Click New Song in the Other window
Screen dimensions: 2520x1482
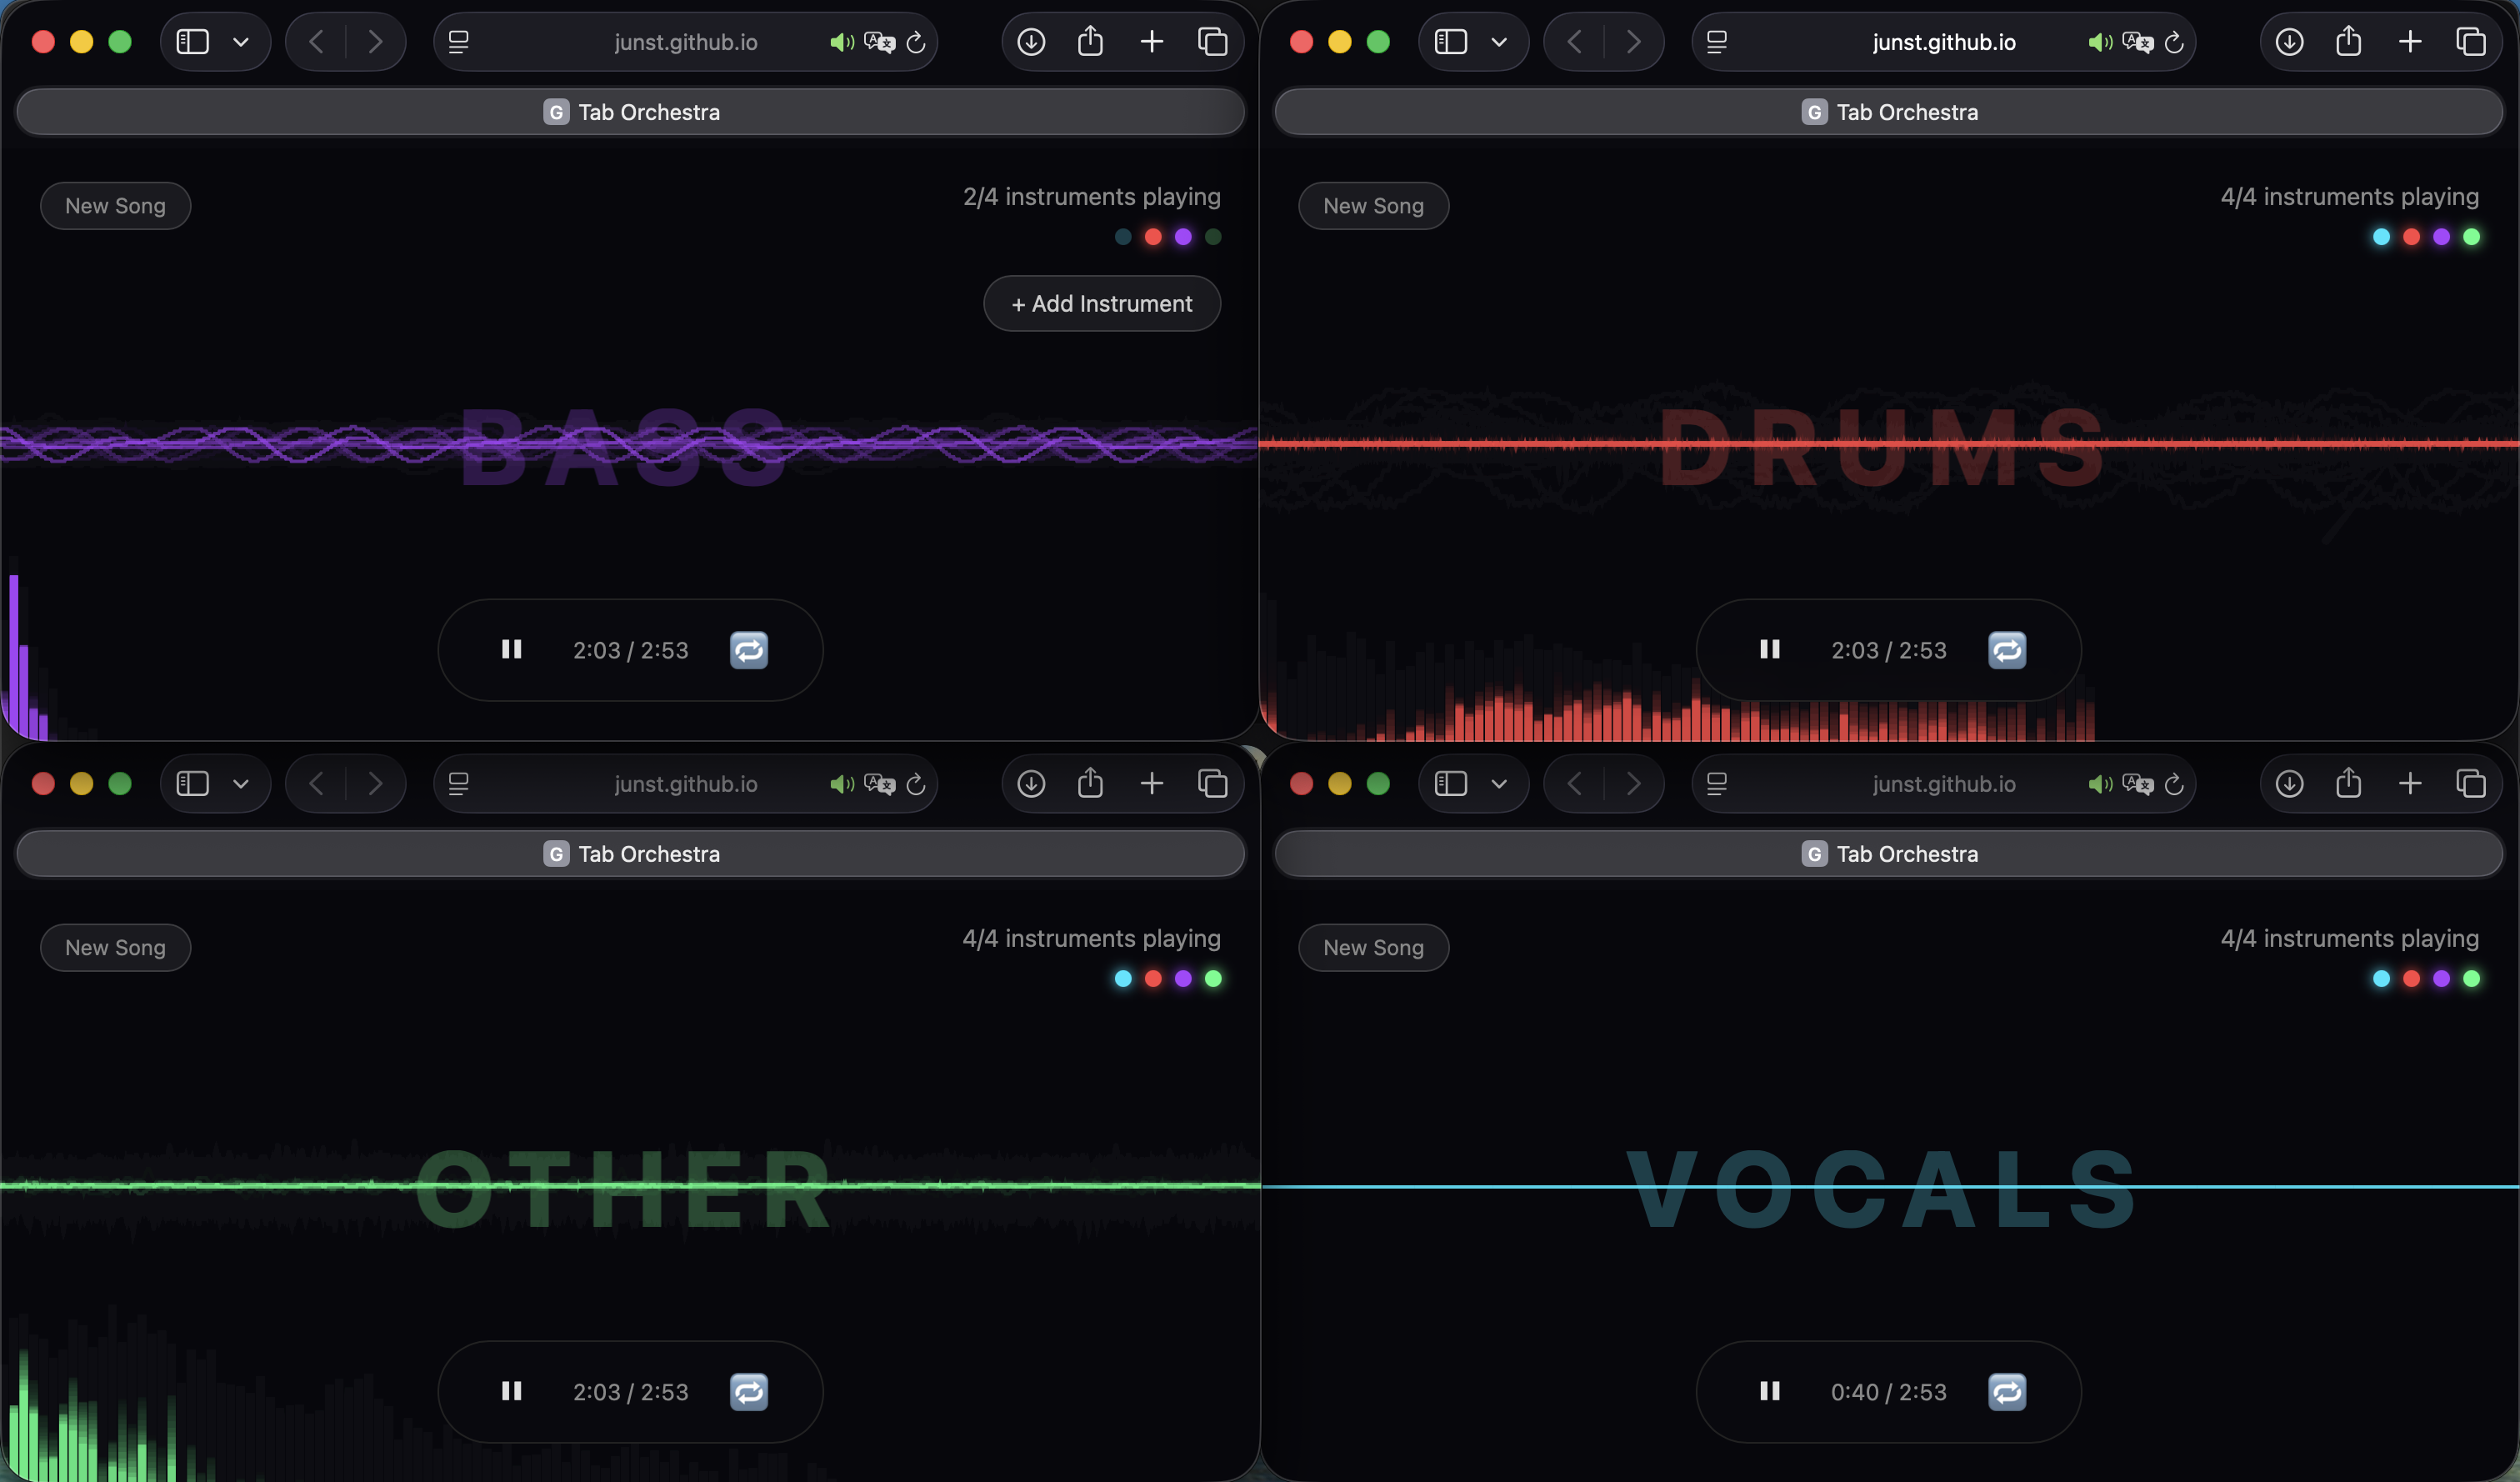tap(115, 947)
